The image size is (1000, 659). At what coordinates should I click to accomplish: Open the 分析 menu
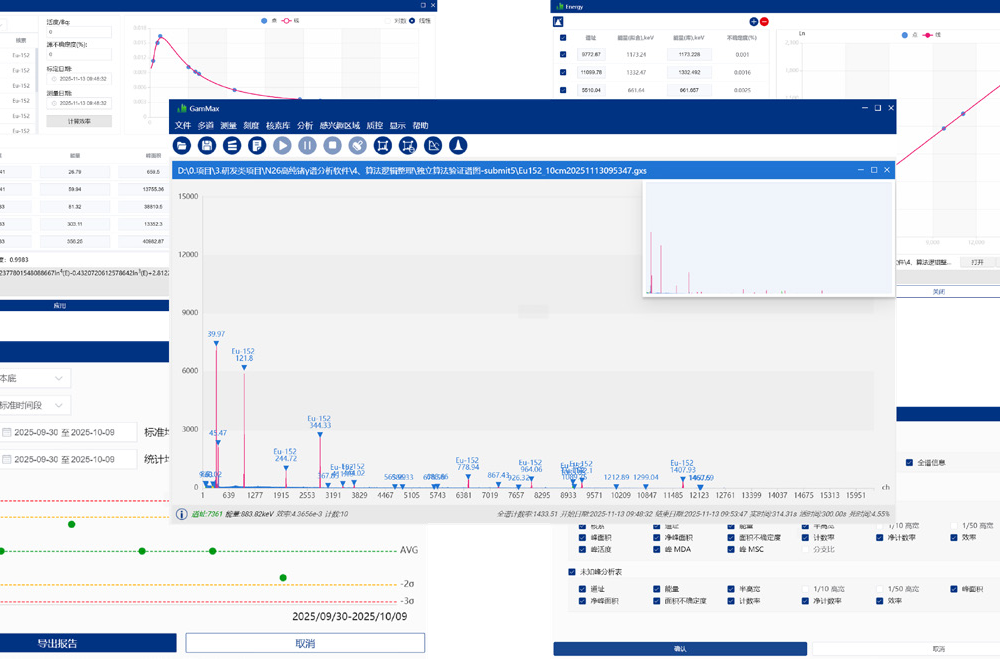click(x=305, y=126)
